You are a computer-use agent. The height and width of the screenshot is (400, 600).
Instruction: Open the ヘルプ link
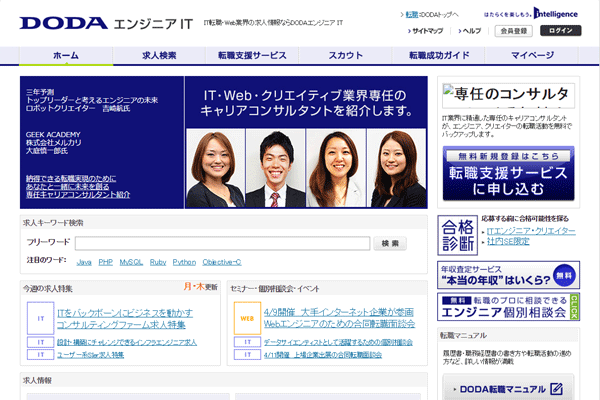click(x=470, y=31)
